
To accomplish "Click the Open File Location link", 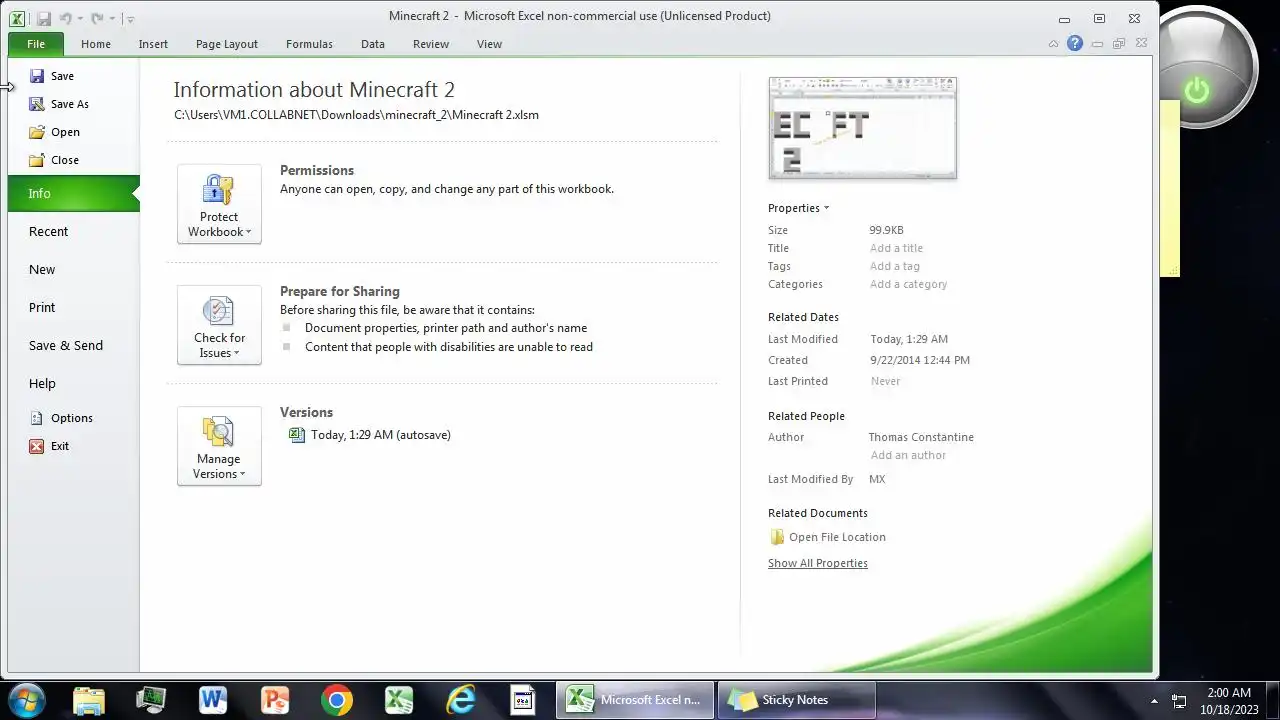I will pyautogui.click(x=837, y=537).
